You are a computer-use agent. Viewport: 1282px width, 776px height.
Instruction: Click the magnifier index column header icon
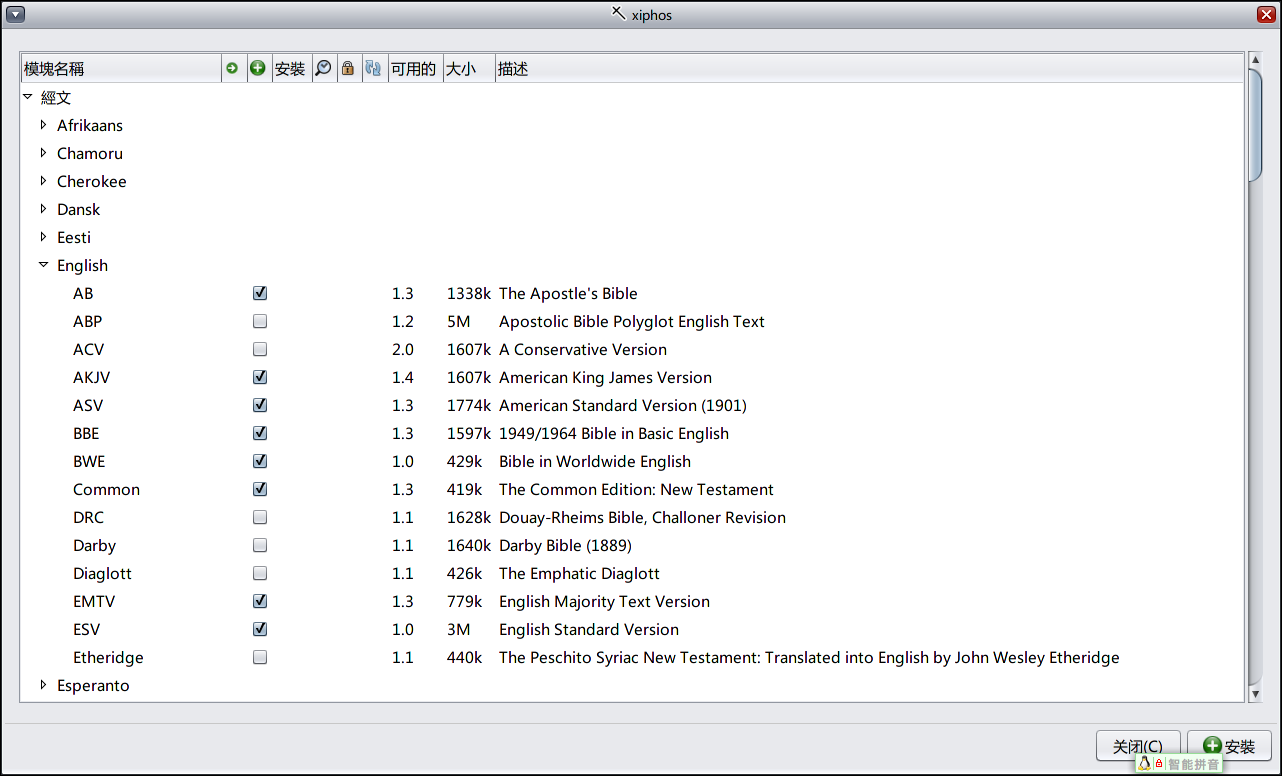[x=323, y=68]
